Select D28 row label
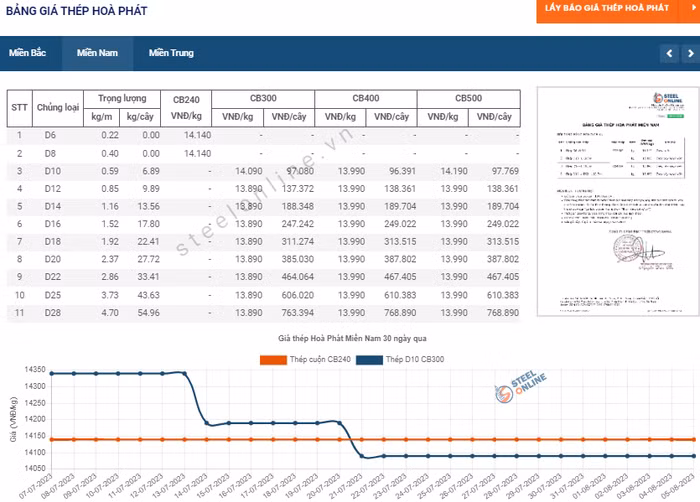 click(x=53, y=313)
